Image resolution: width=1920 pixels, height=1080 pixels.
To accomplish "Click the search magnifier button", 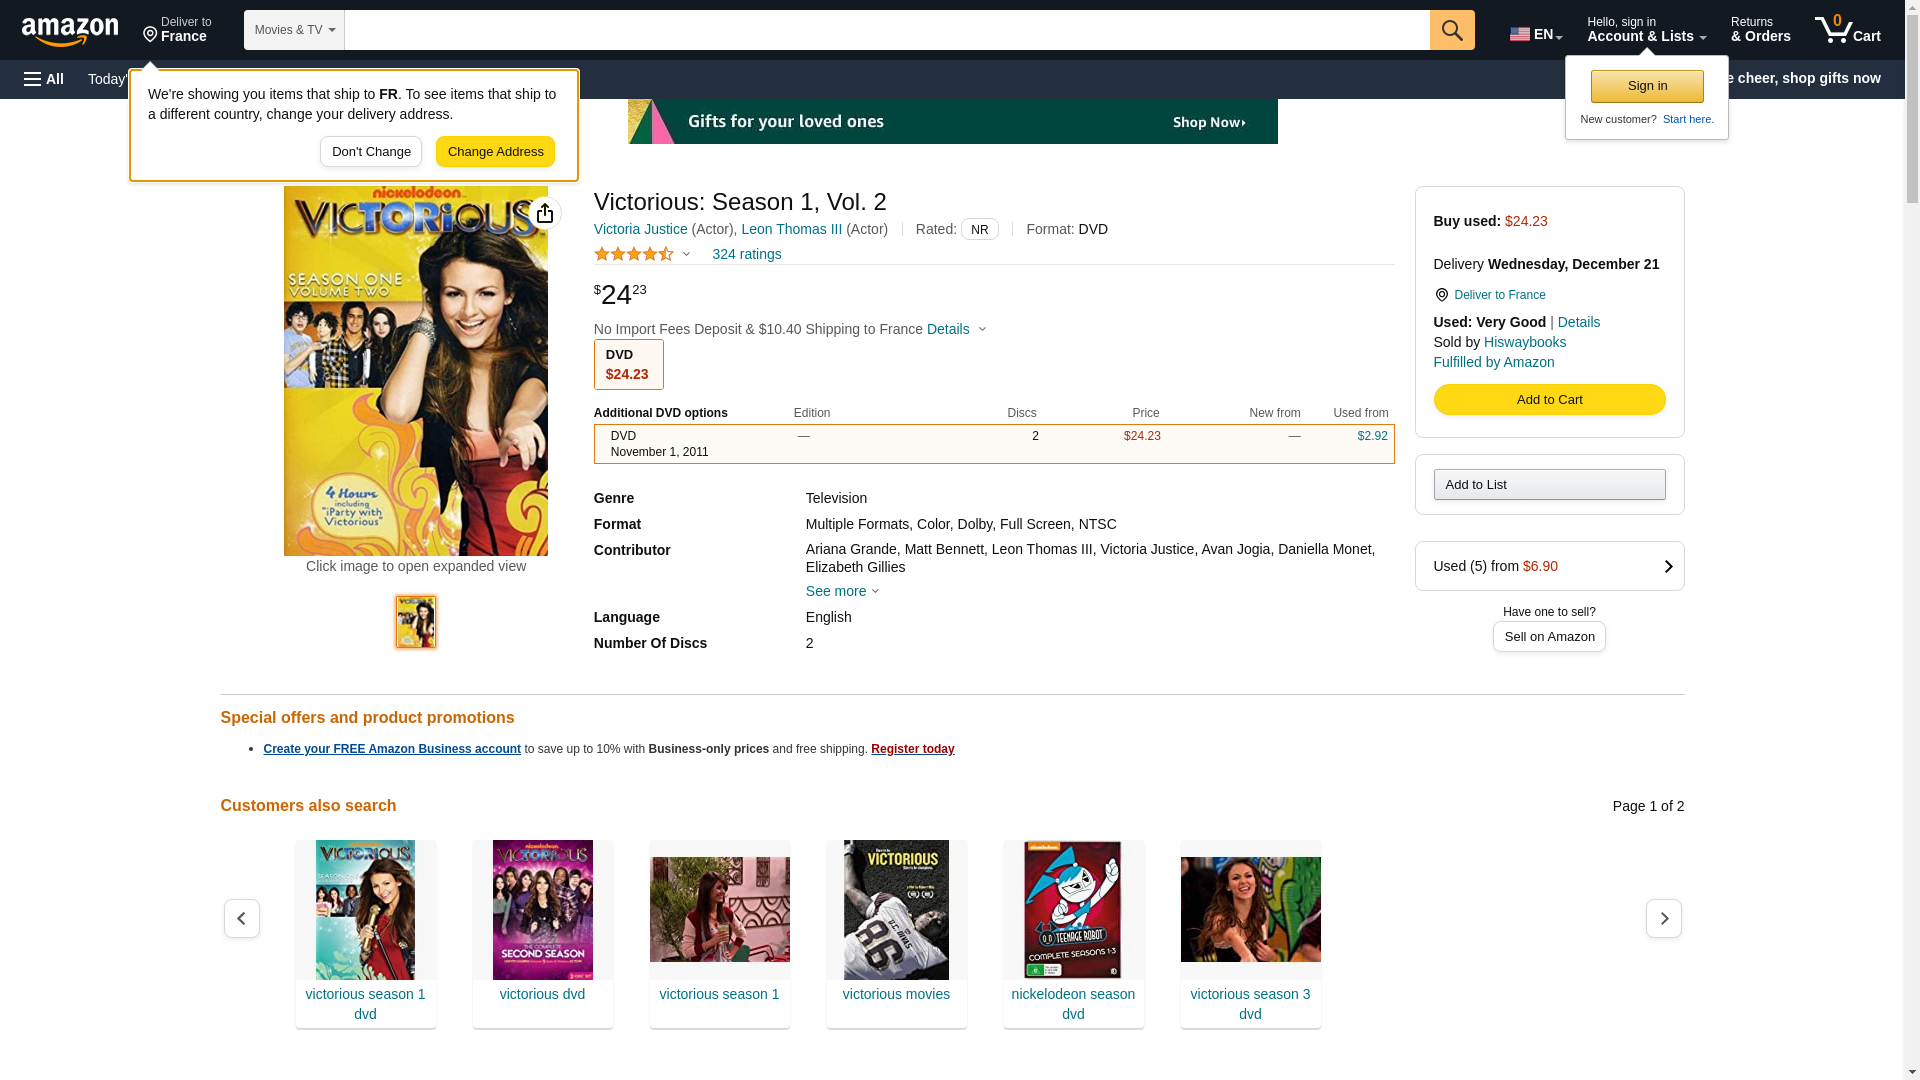I will [1451, 30].
